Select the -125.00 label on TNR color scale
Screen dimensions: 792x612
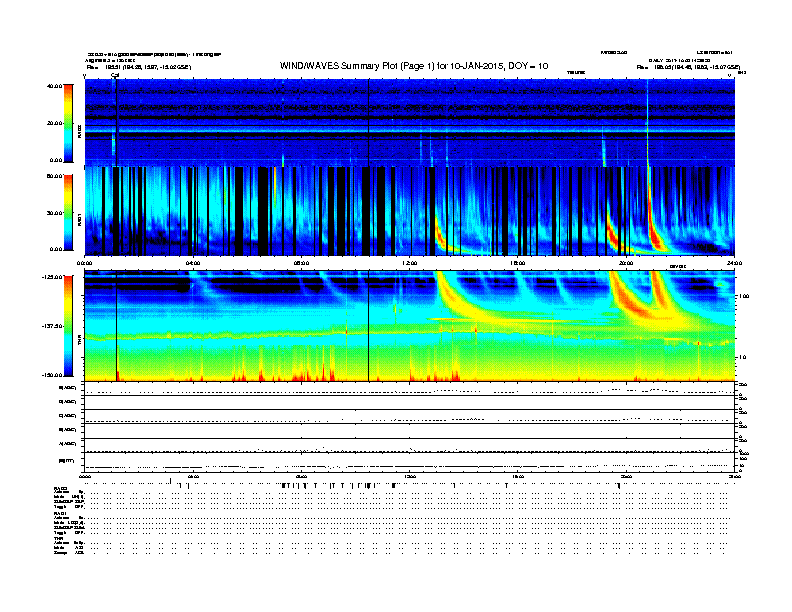(x=53, y=277)
